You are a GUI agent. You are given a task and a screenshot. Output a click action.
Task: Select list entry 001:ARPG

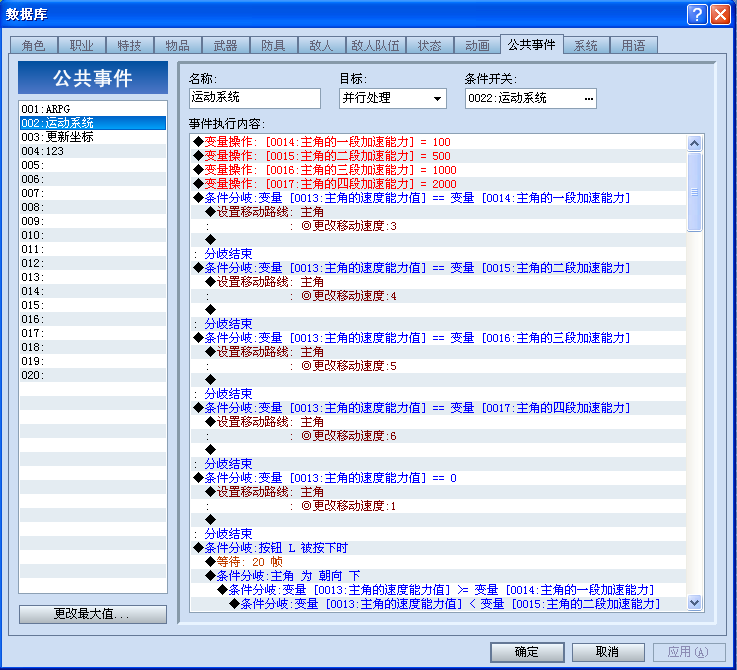[93, 109]
